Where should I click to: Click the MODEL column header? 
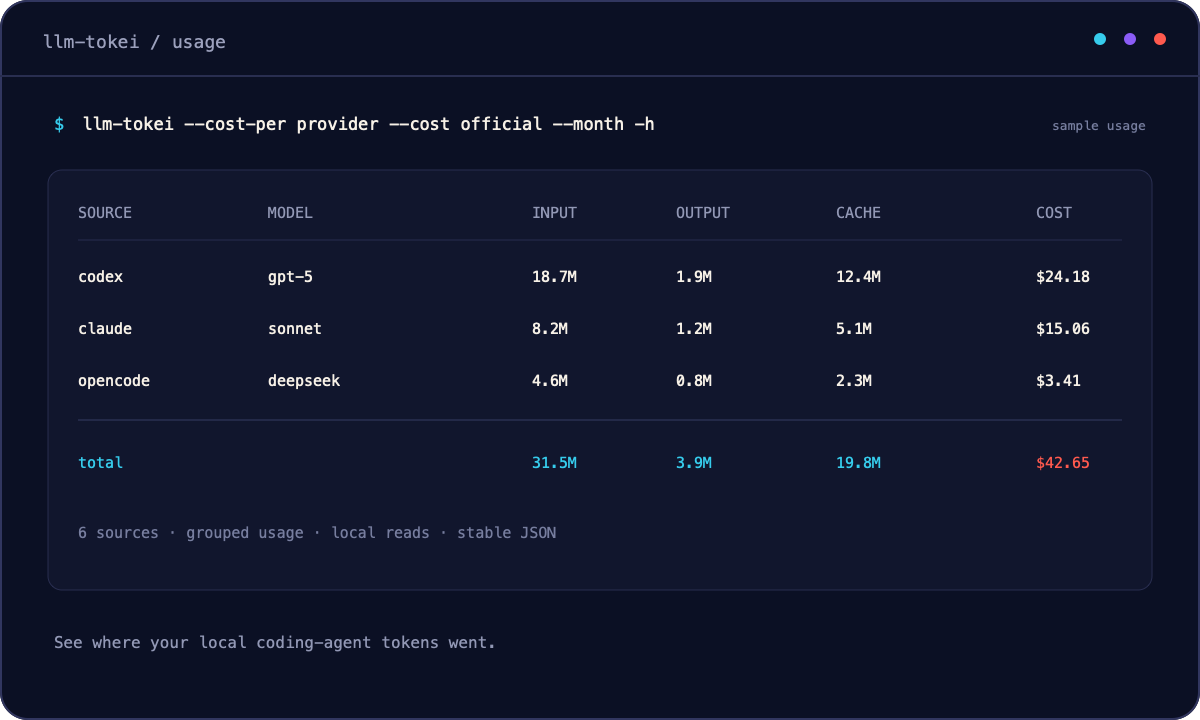(290, 213)
